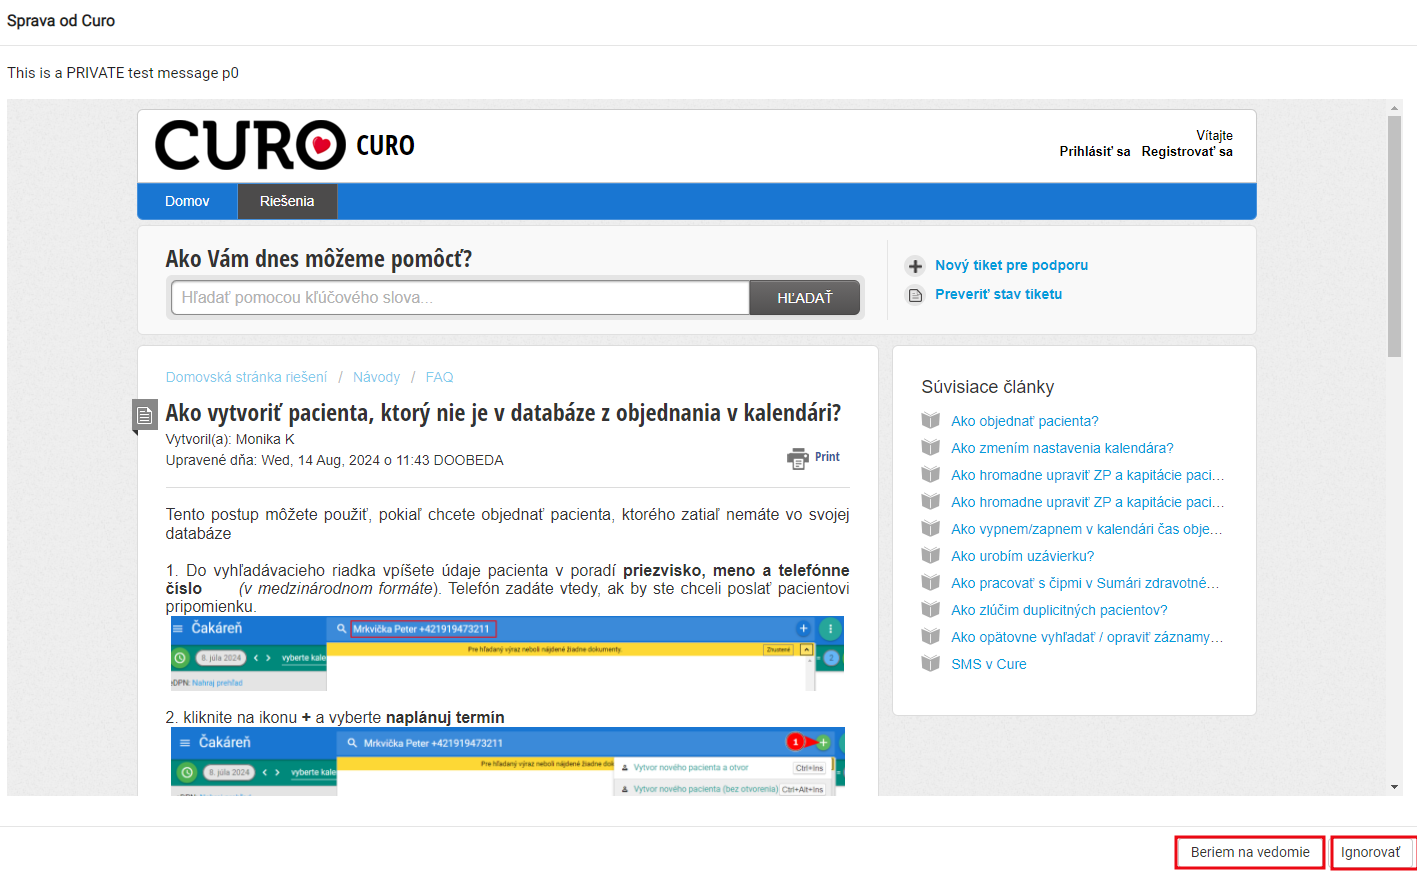Click the article title heading text
The width and height of the screenshot is (1417, 879).
pyautogui.click(x=503, y=413)
